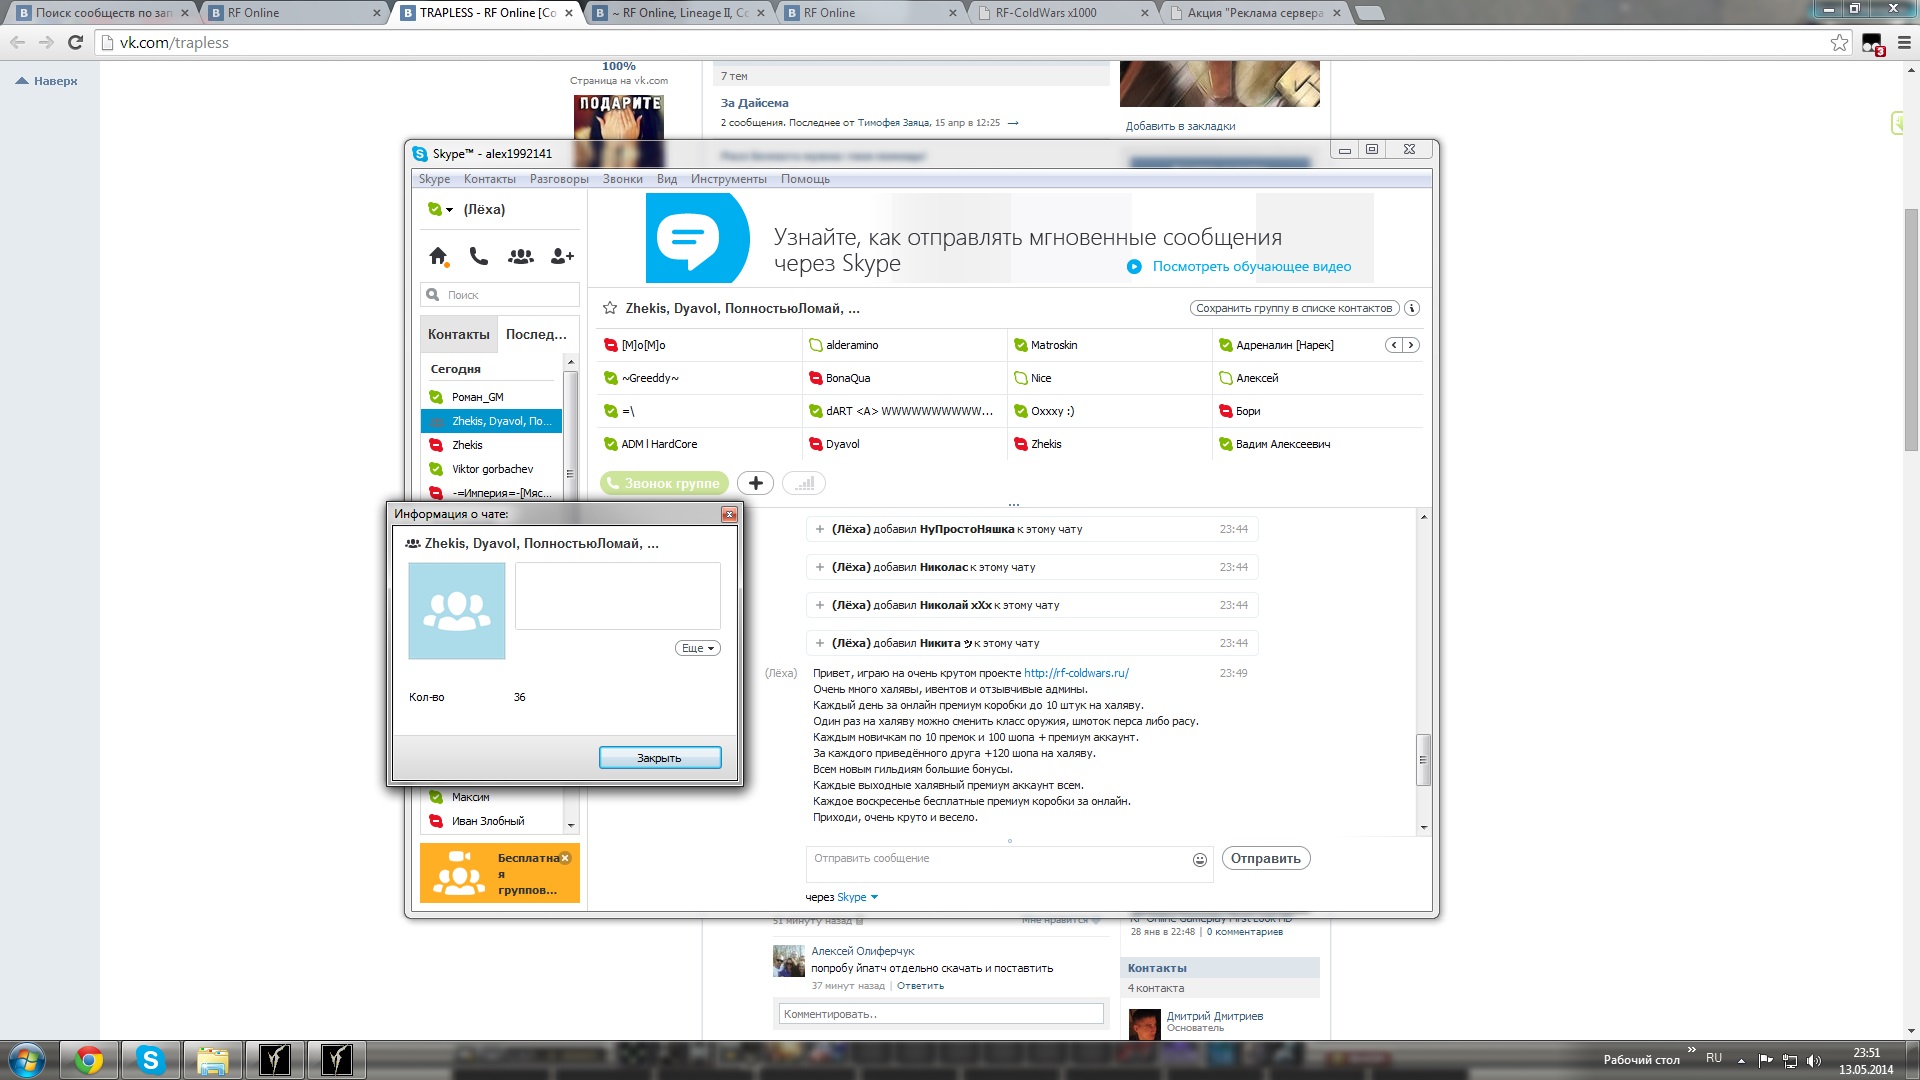
Task: Expand the Лёха added НуПростоНяшка event
Action: (820, 529)
